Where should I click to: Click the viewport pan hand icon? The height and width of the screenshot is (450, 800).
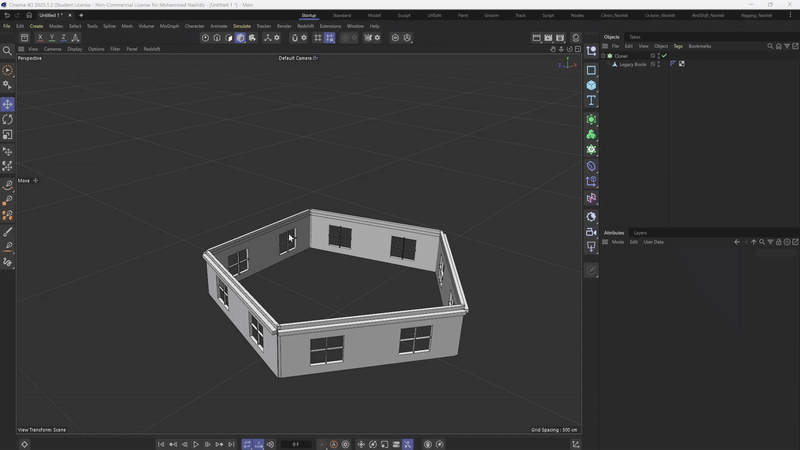(553, 49)
